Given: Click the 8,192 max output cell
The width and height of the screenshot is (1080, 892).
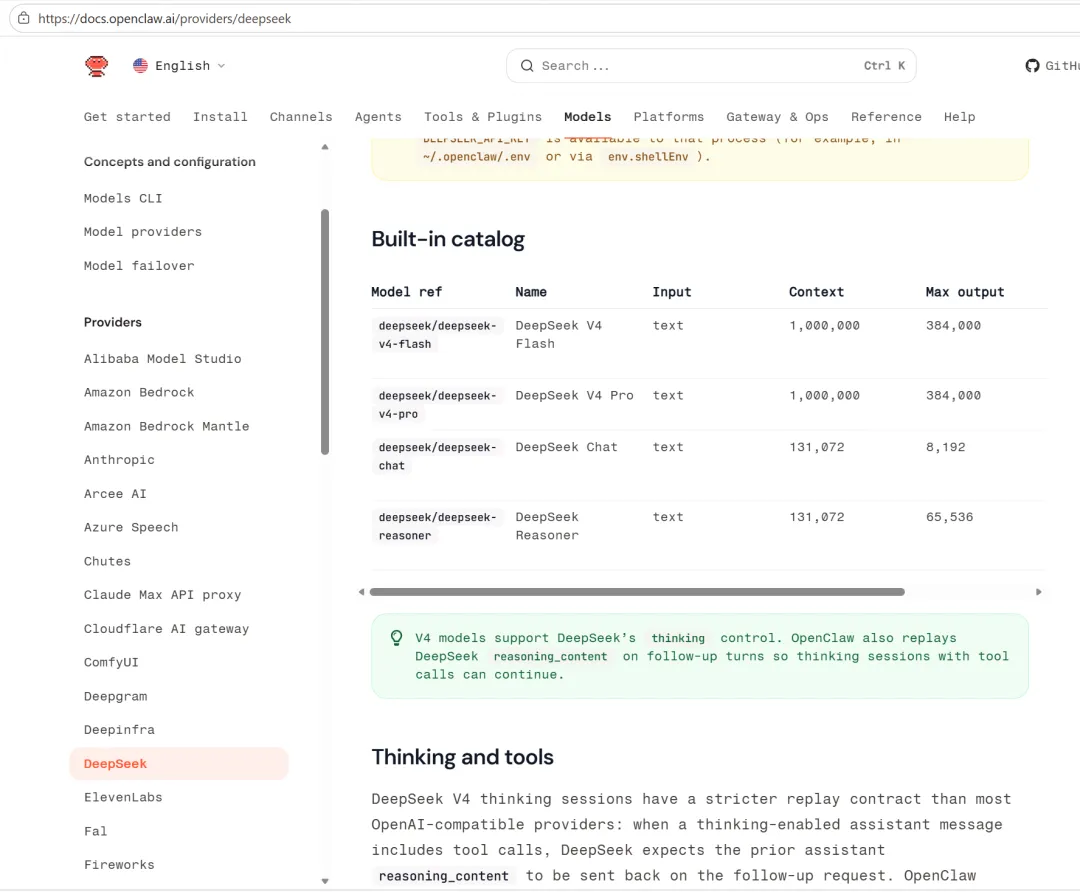Looking at the screenshot, I should (x=945, y=447).
